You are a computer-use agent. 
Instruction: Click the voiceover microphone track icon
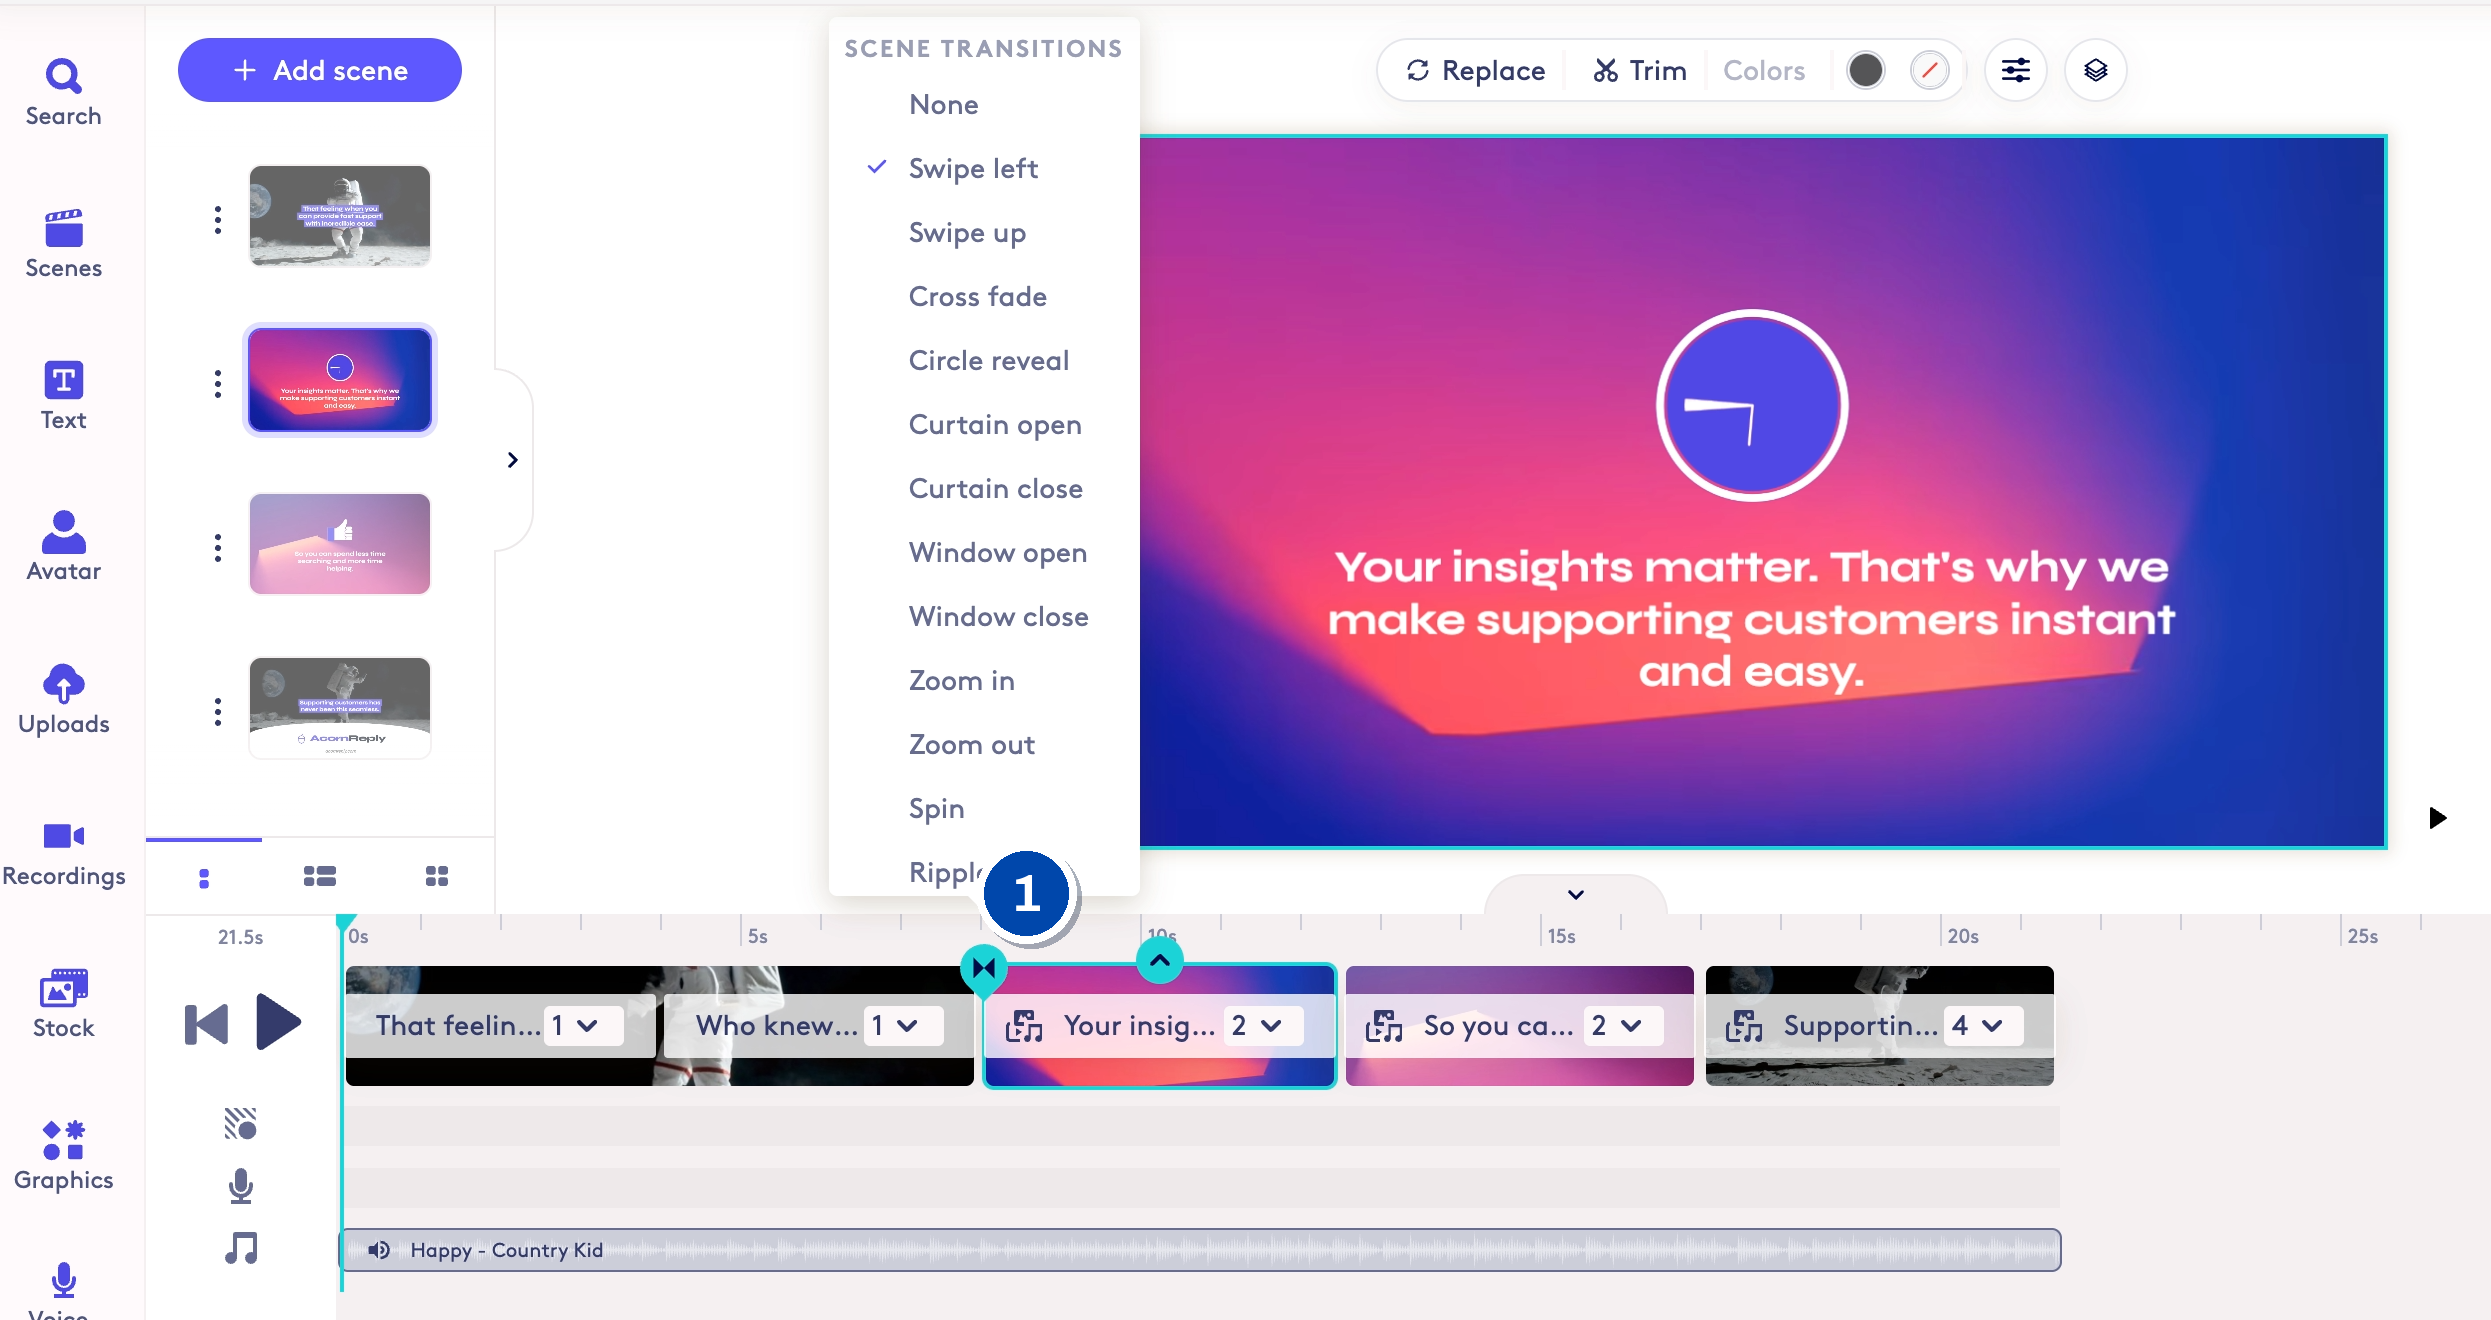coord(241,1186)
